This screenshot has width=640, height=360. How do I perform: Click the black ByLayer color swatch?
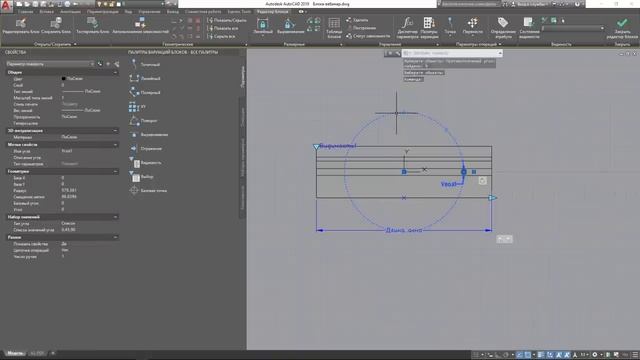tap(63, 78)
